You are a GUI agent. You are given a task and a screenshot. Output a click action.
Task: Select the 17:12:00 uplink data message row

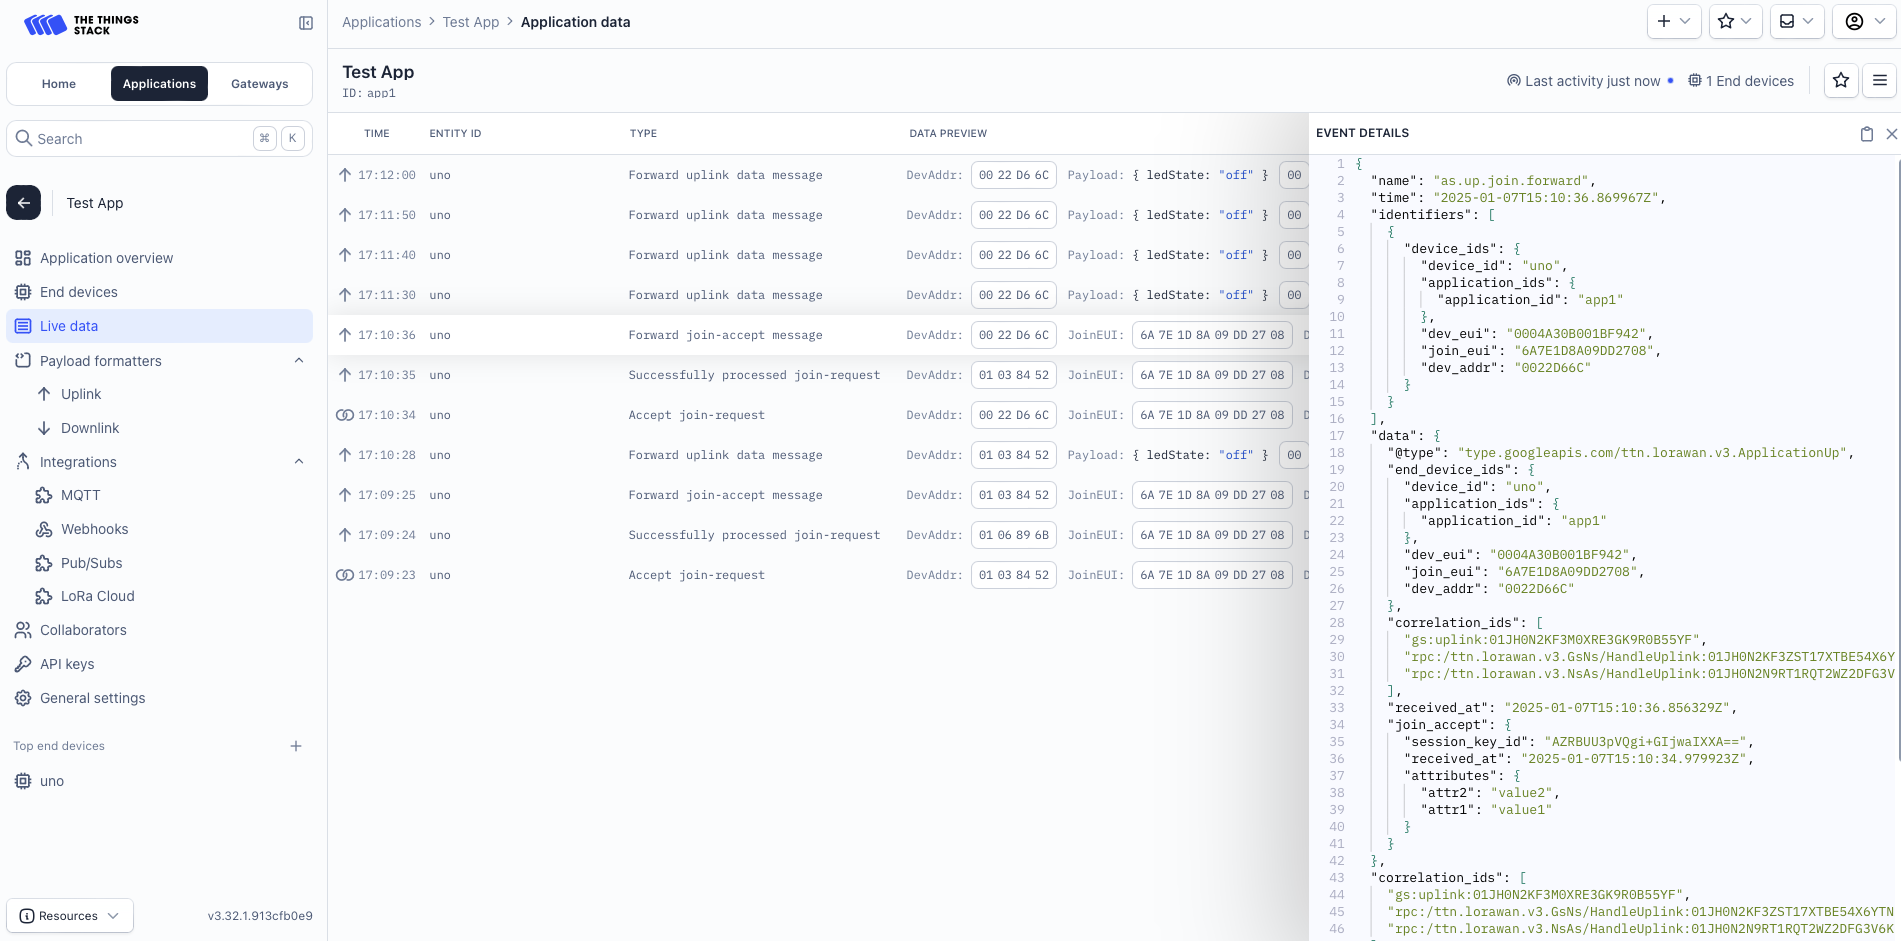(725, 175)
